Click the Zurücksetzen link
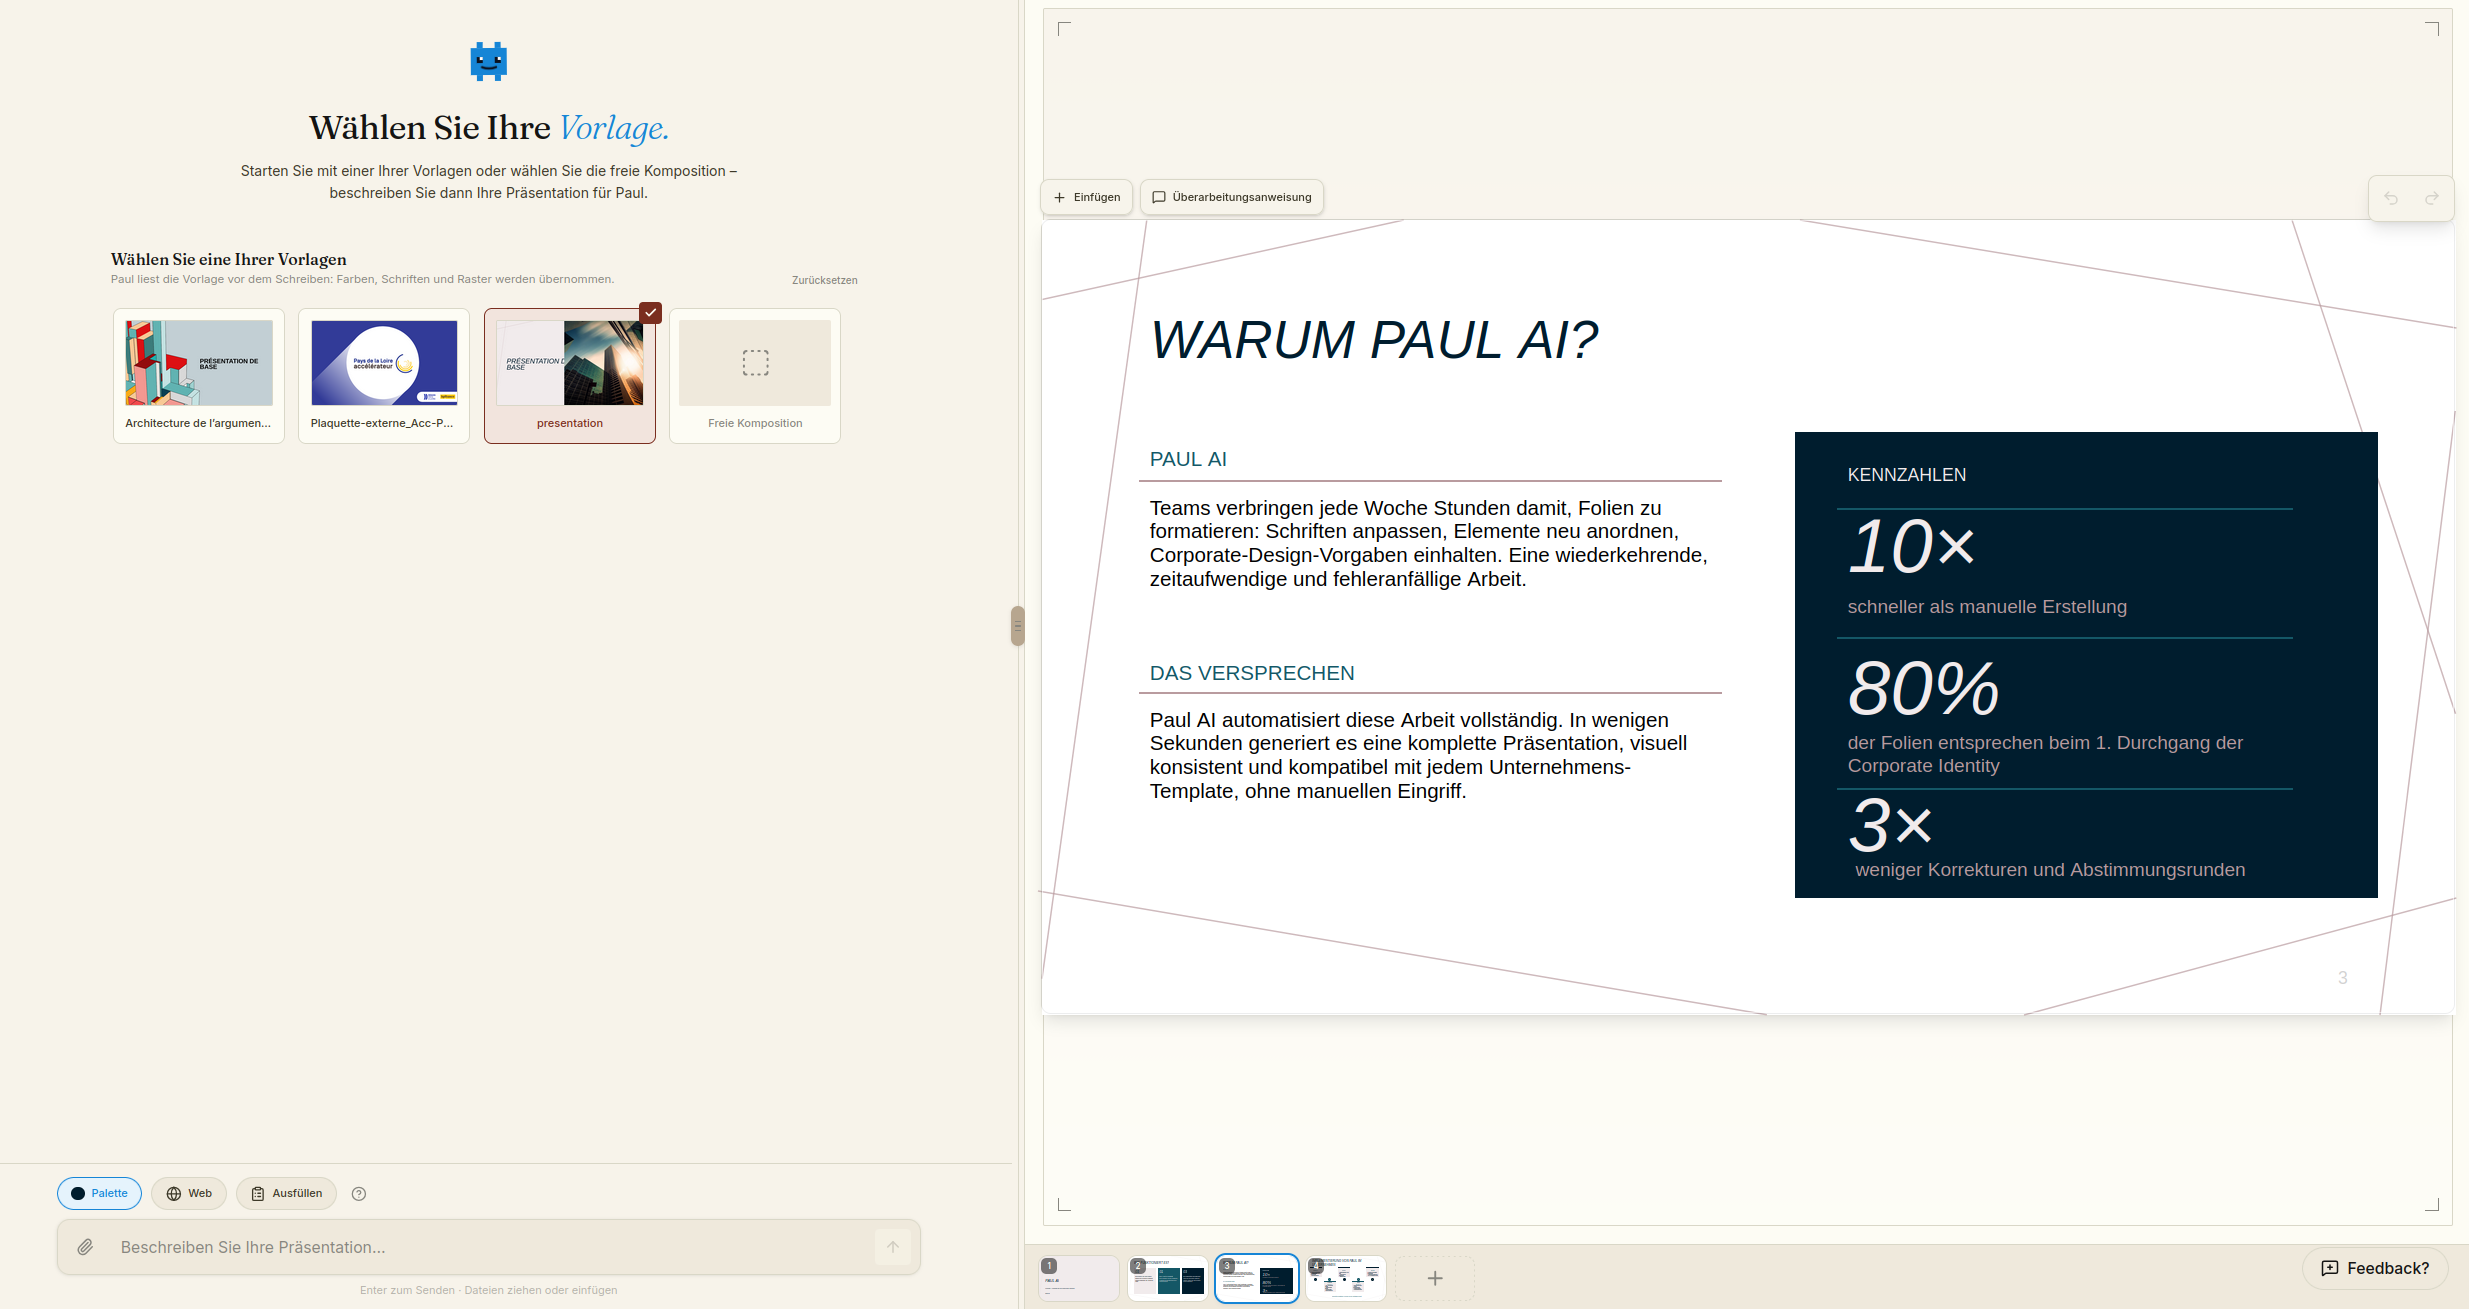This screenshot has width=2469, height=1309. point(825,280)
